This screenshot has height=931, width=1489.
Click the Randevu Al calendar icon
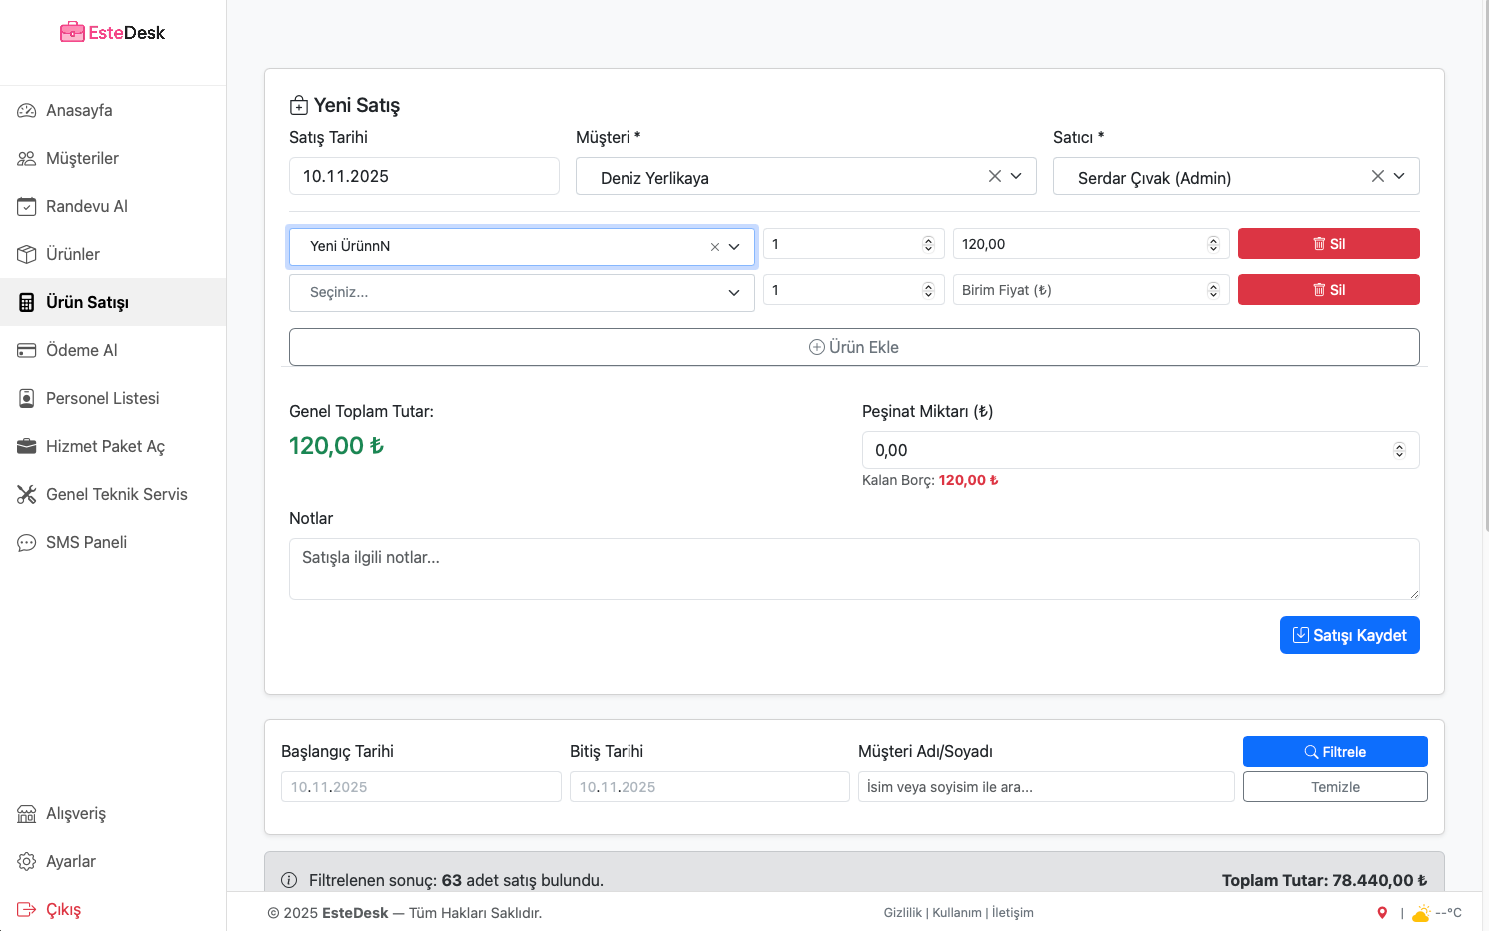tap(27, 206)
